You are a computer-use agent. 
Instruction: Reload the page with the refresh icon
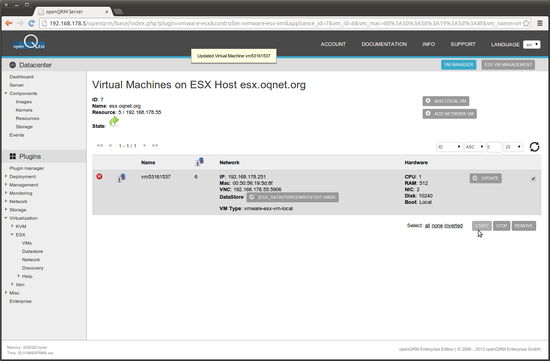pos(31,23)
